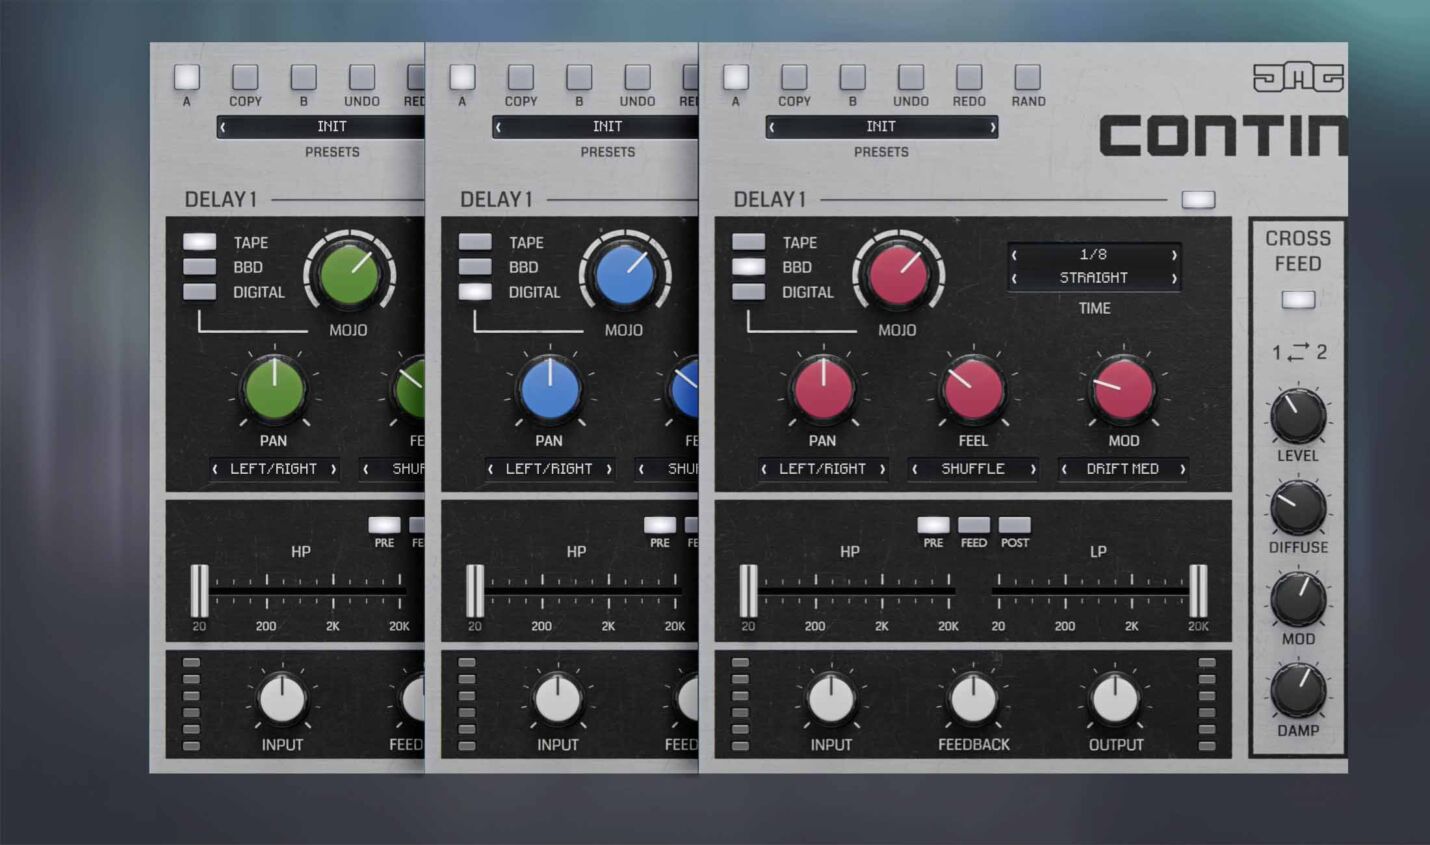Click the red MOJO knob

pos(898,274)
